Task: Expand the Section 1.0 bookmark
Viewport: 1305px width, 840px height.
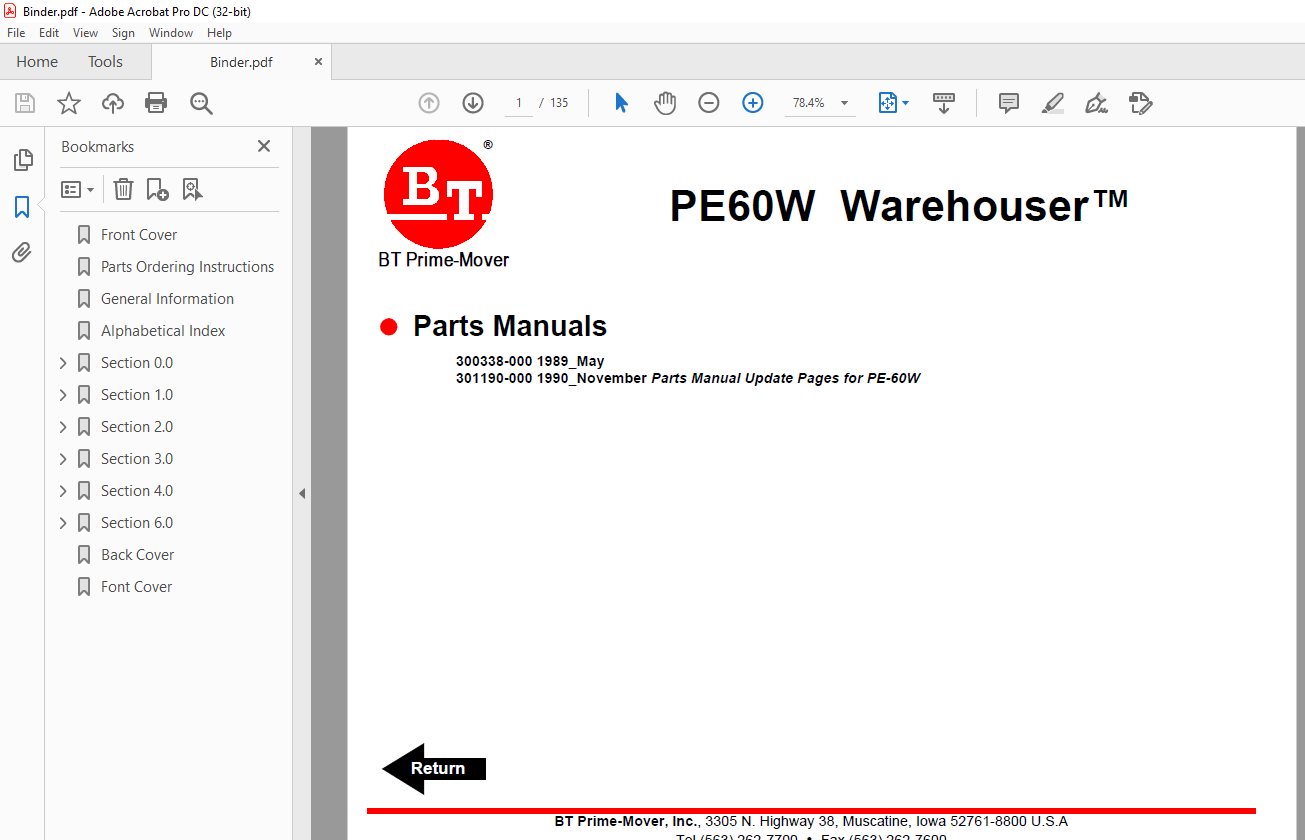Action: (63, 395)
